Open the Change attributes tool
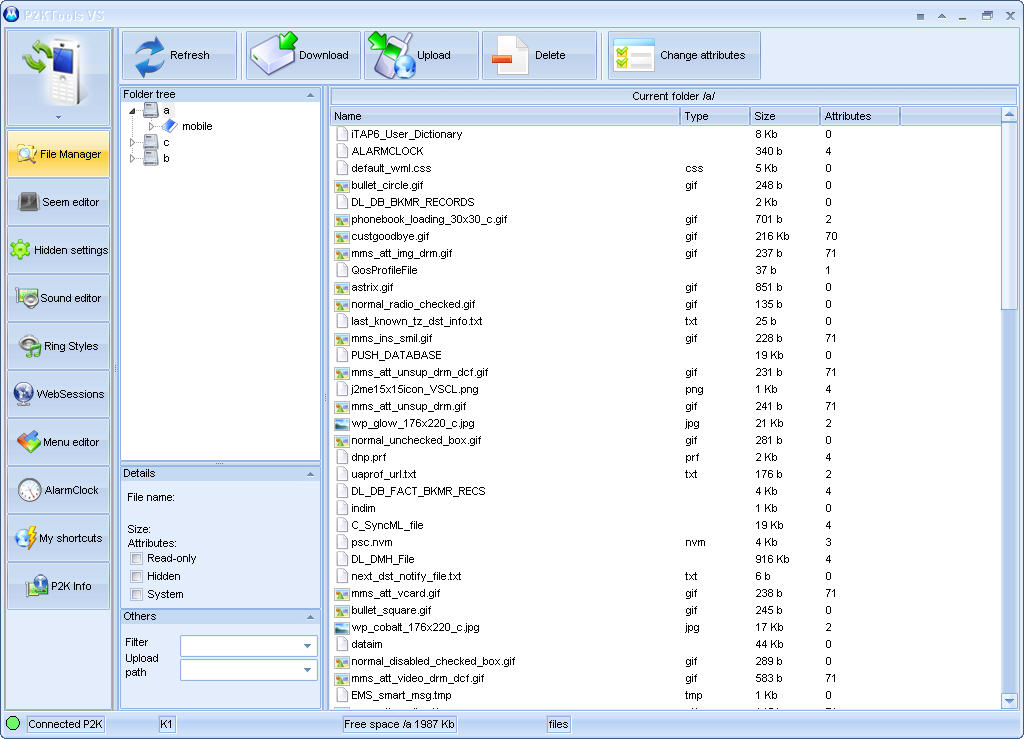 [632, 56]
